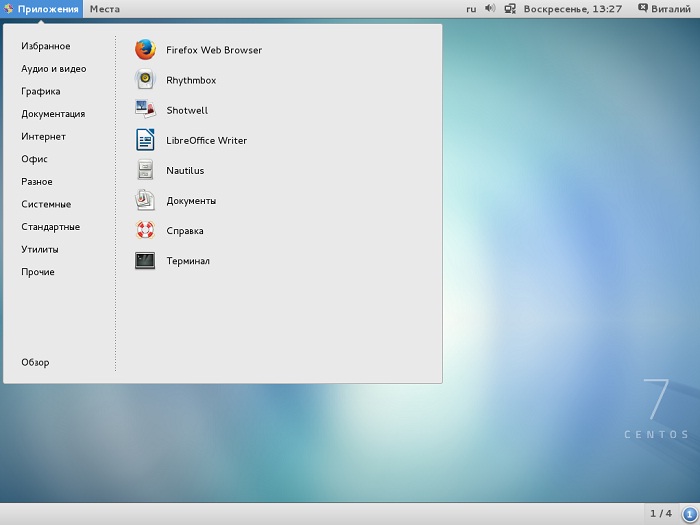Open LibreOffice Writer document icon
This screenshot has height=525, width=700.
pos(145,140)
